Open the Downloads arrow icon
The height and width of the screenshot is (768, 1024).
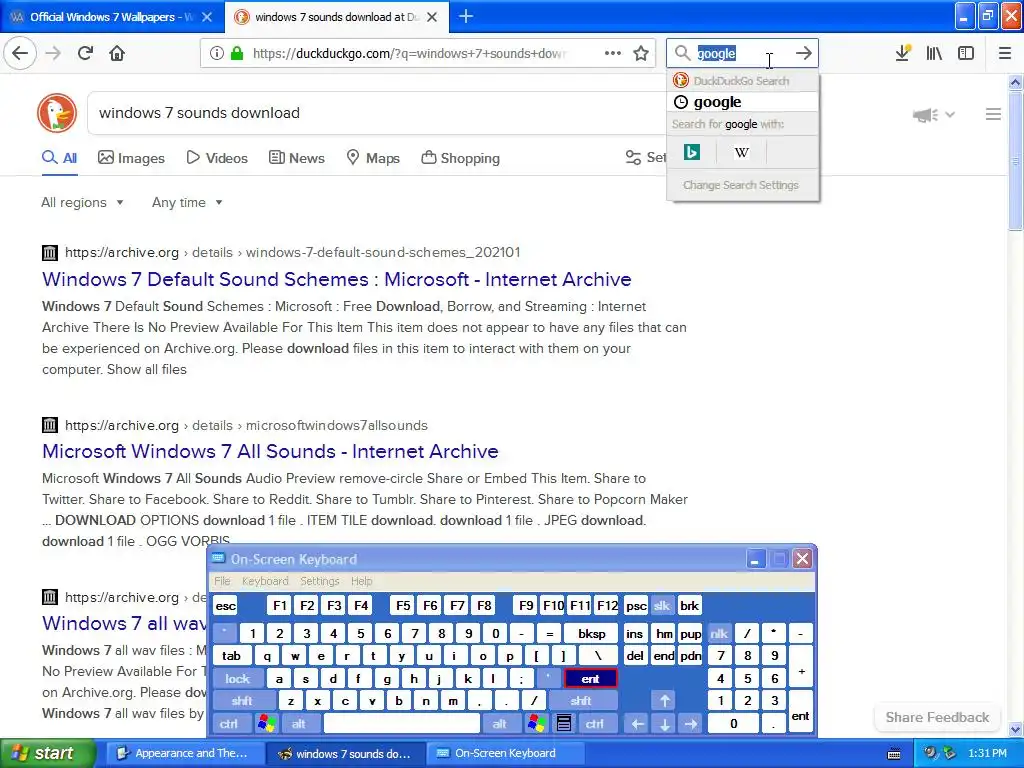point(903,53)
